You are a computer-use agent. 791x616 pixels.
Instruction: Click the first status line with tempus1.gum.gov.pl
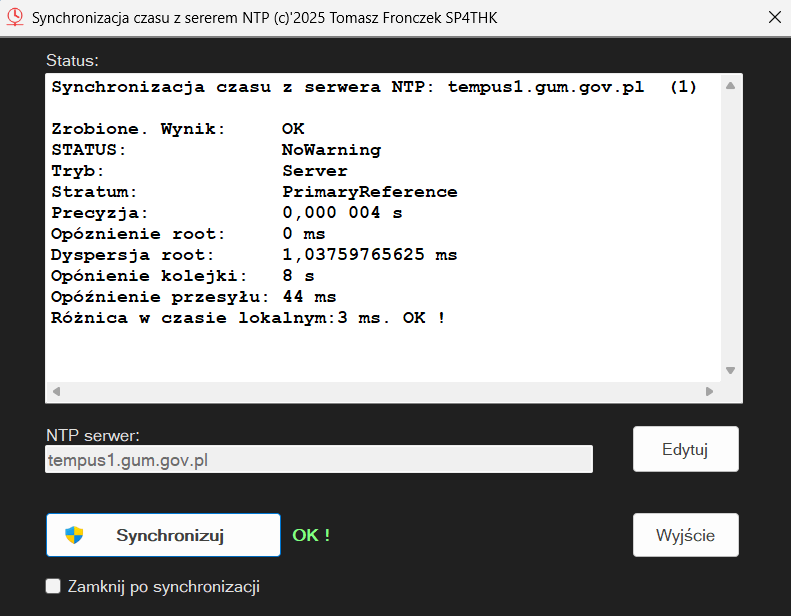pyautogui.click(x=373, y=87)
